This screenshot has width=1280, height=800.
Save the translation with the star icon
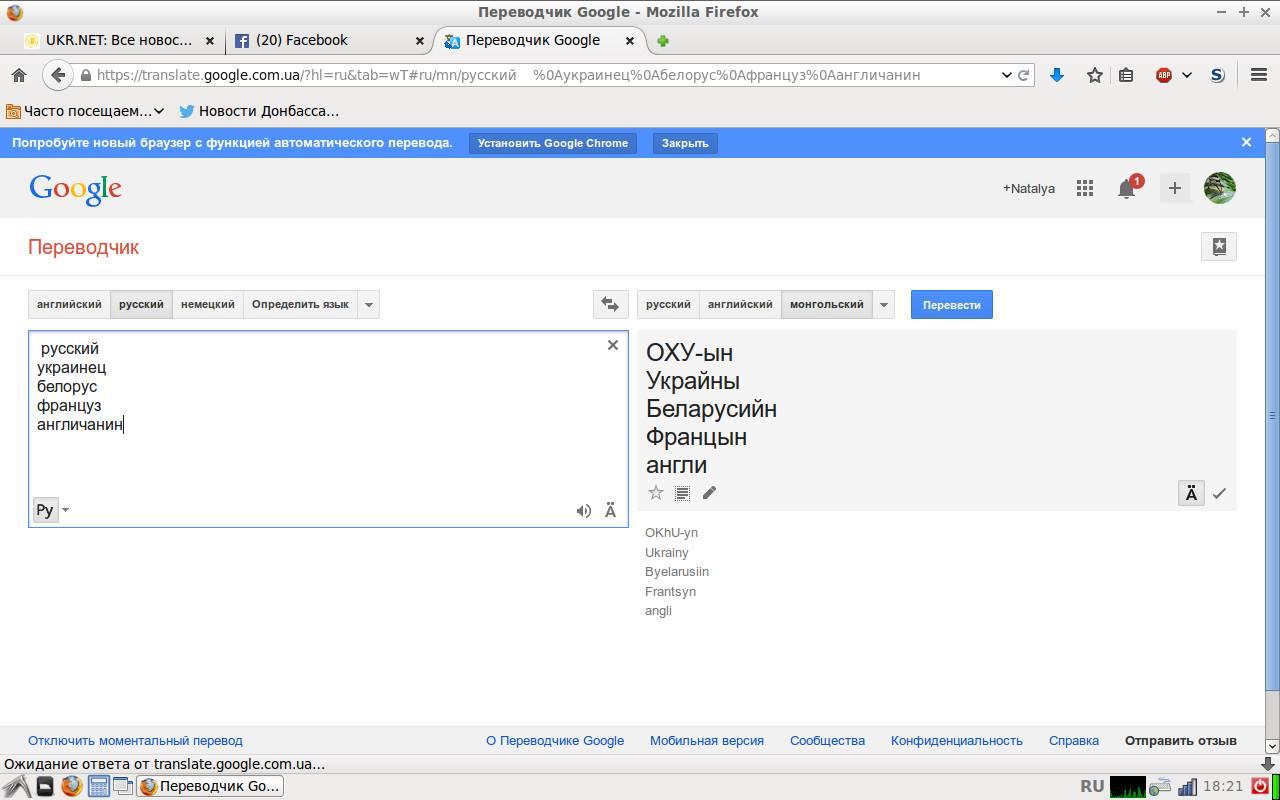pyautogui.click(x=656, y=493)
